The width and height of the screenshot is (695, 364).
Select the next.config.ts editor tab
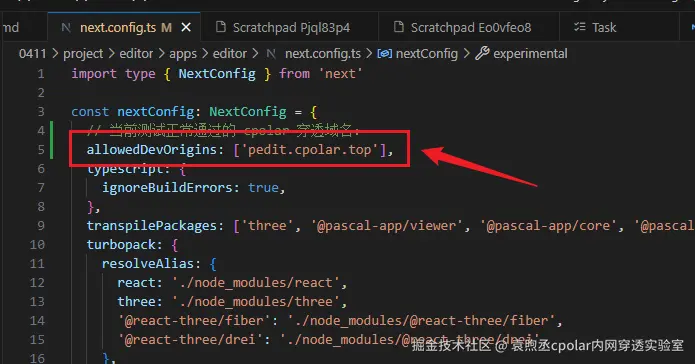click(x=124, y=27)
